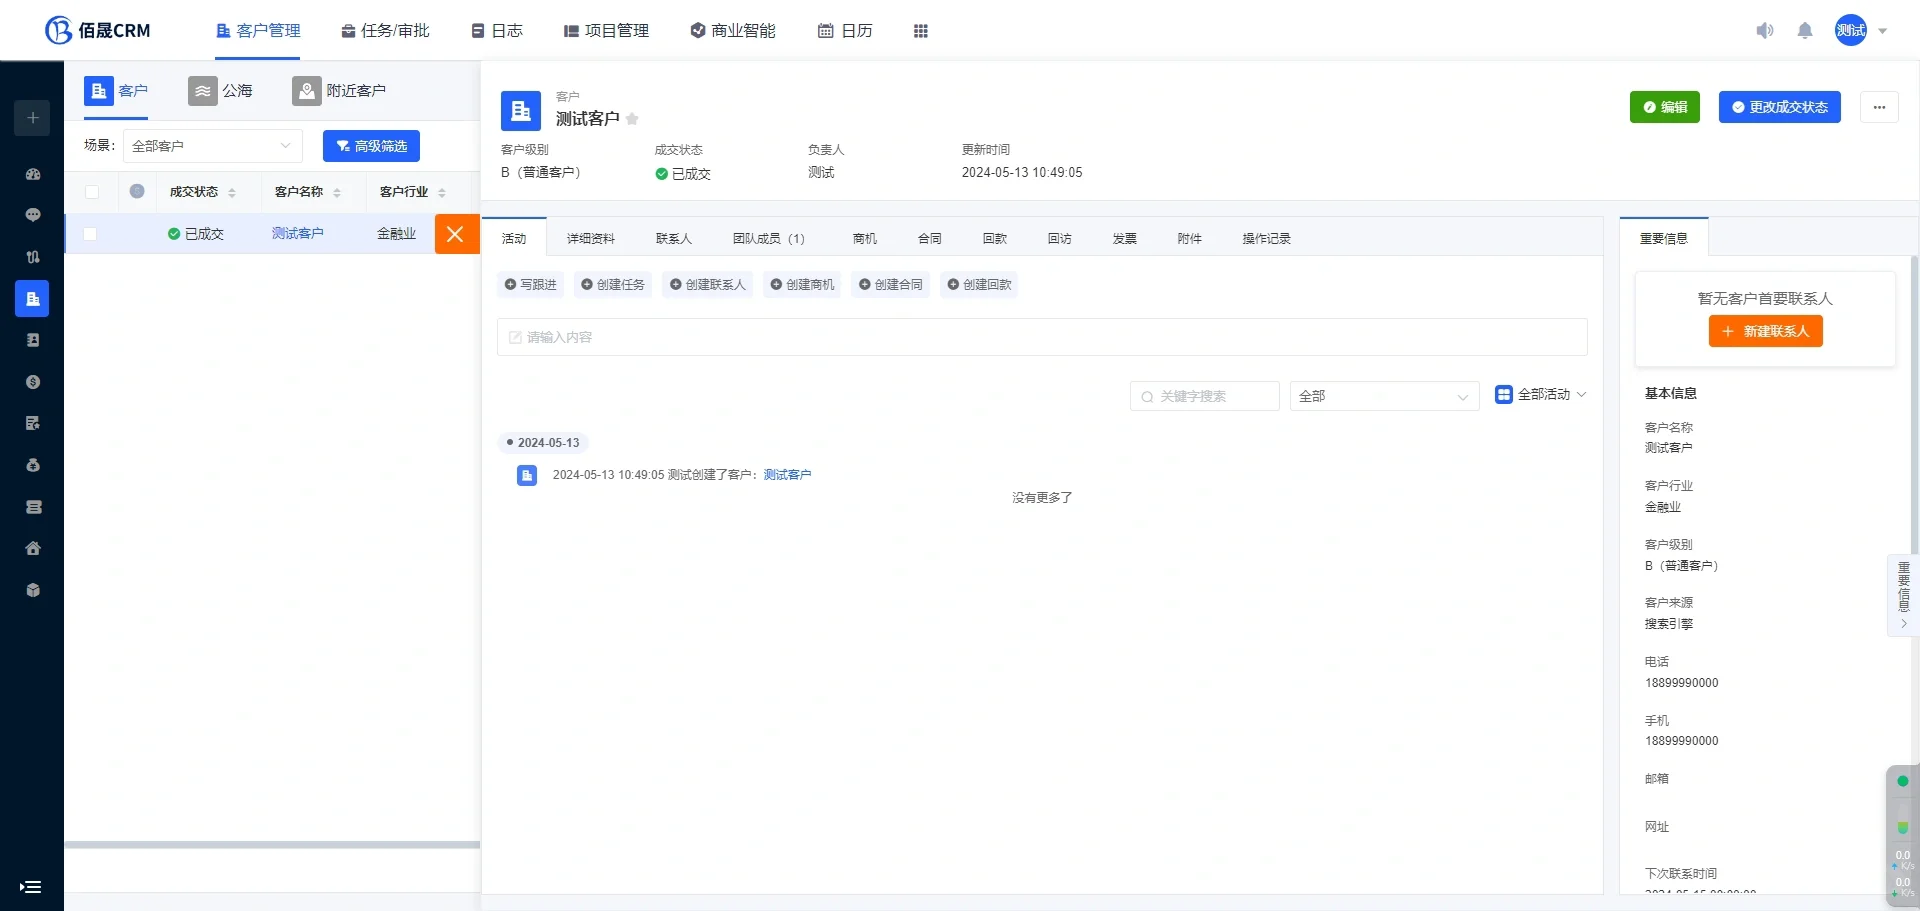Open the highlighted 客户 module icon in sidebar

click(32, 298)
